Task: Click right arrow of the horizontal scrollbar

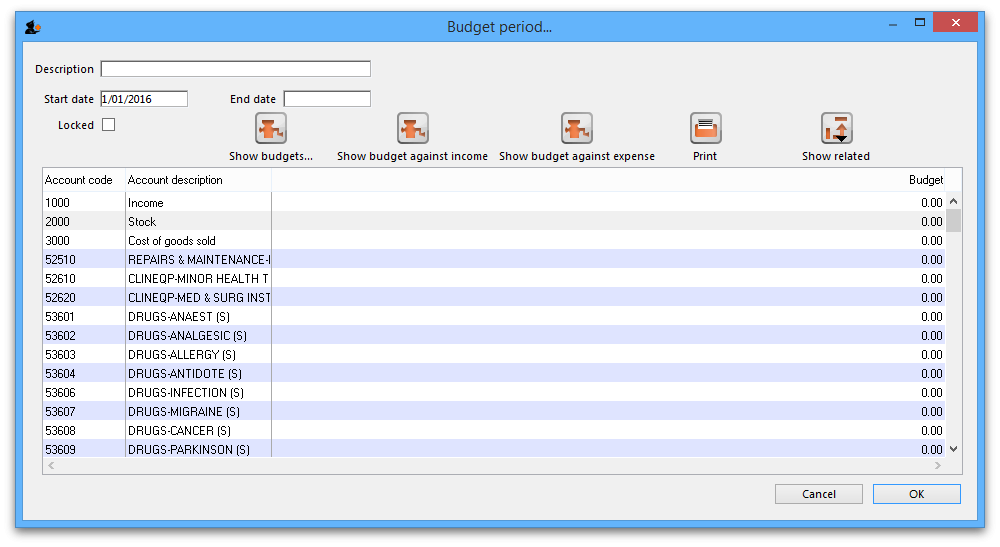Action: (937, 466)
